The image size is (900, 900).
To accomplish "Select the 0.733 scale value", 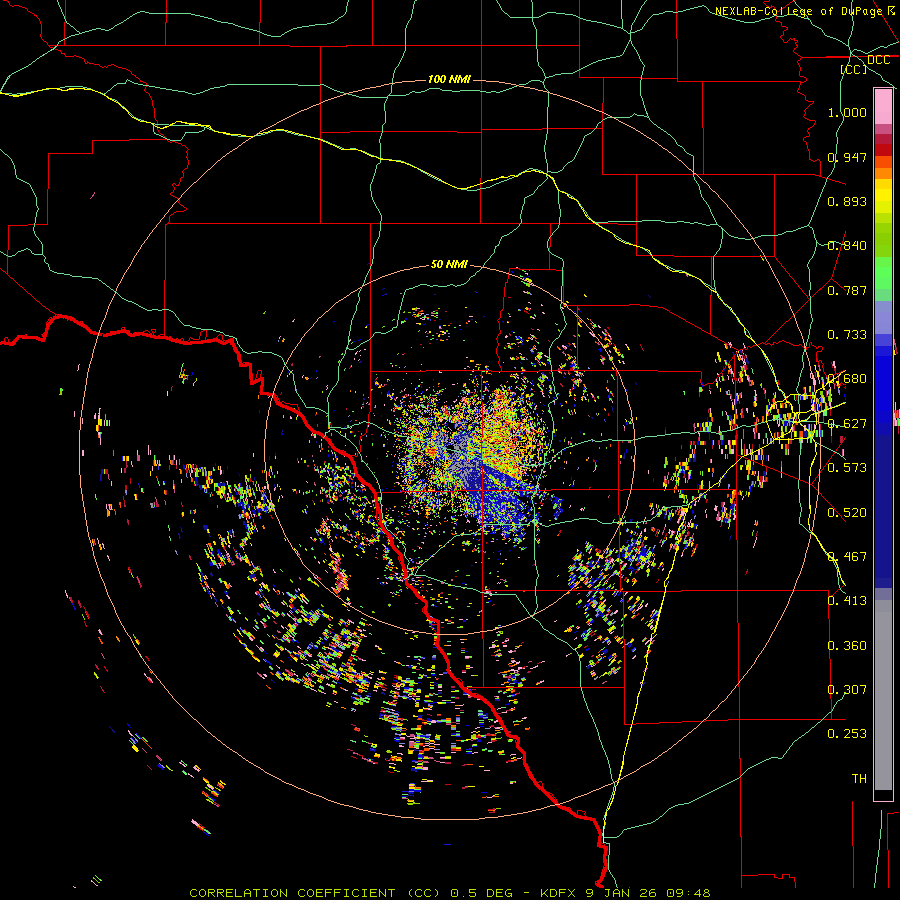I will (x=847, y=335).
